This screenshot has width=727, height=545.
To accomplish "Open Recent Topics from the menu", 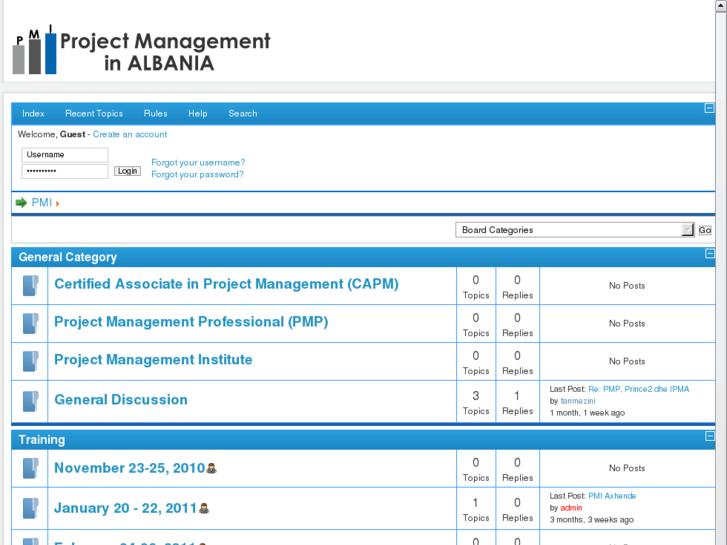I will (x=94, y=114).
